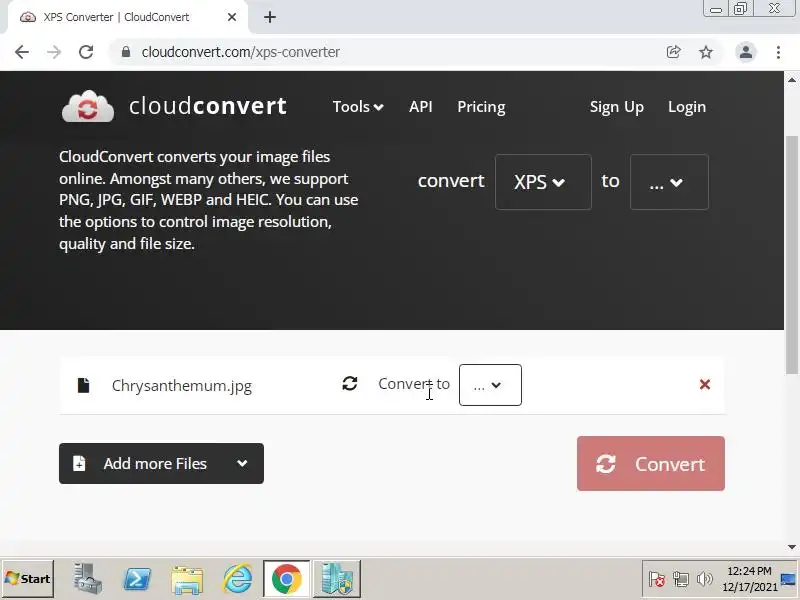View site security via the padlock icon

click(x=126, y=52)
